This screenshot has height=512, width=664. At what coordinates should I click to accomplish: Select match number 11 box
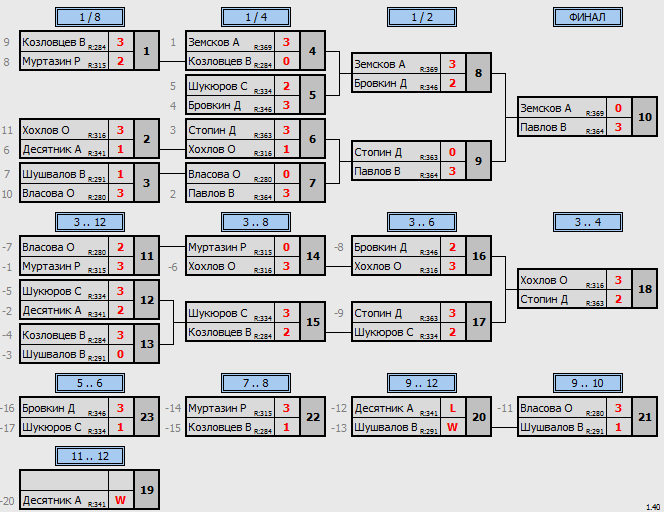coord(147,256)
